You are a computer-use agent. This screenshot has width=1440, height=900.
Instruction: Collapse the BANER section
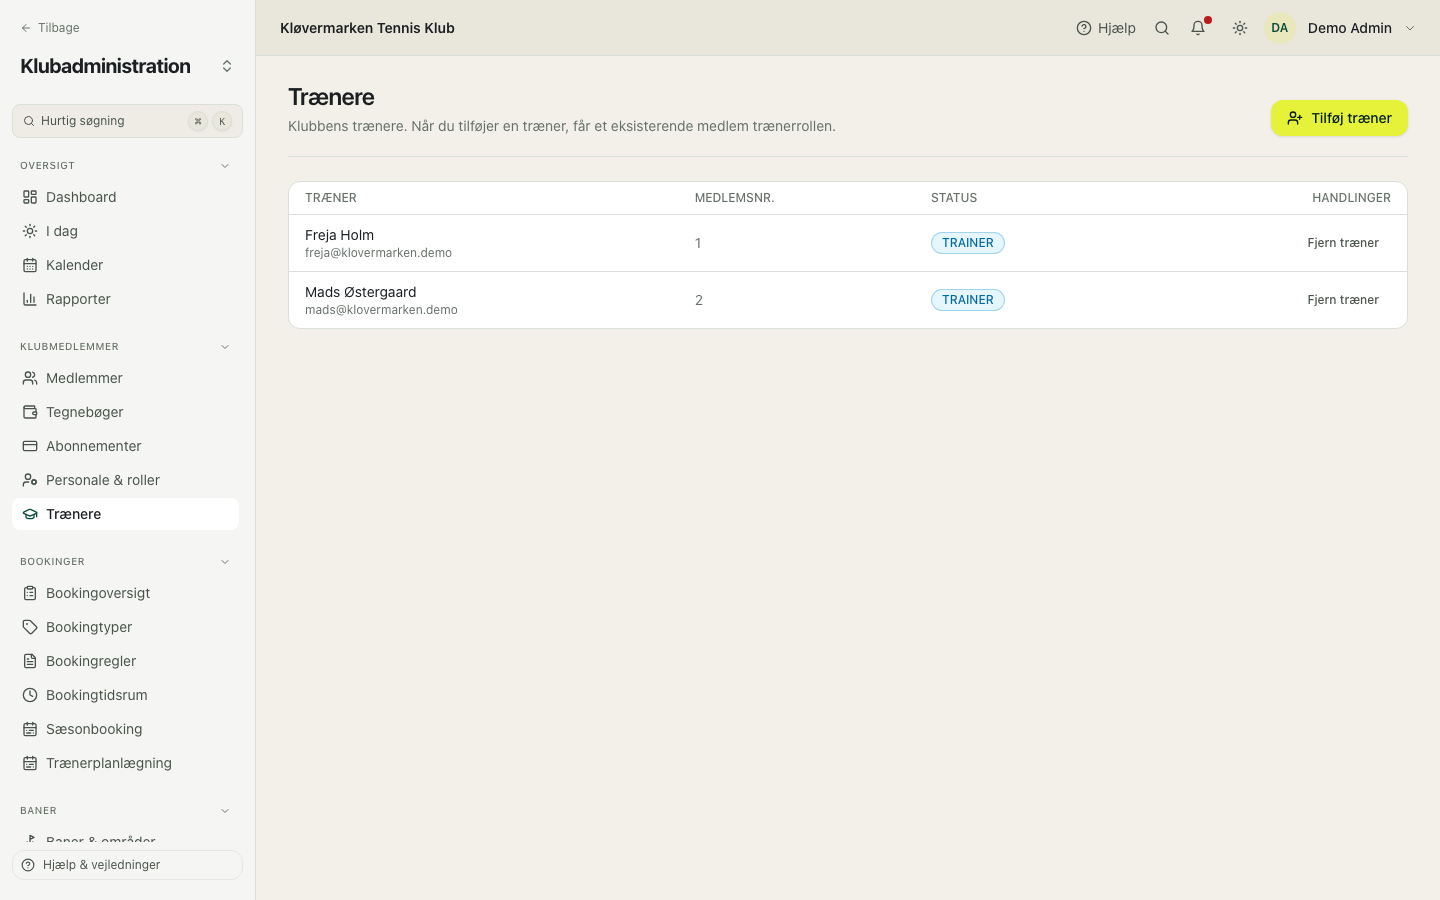[x=225, y=811]
